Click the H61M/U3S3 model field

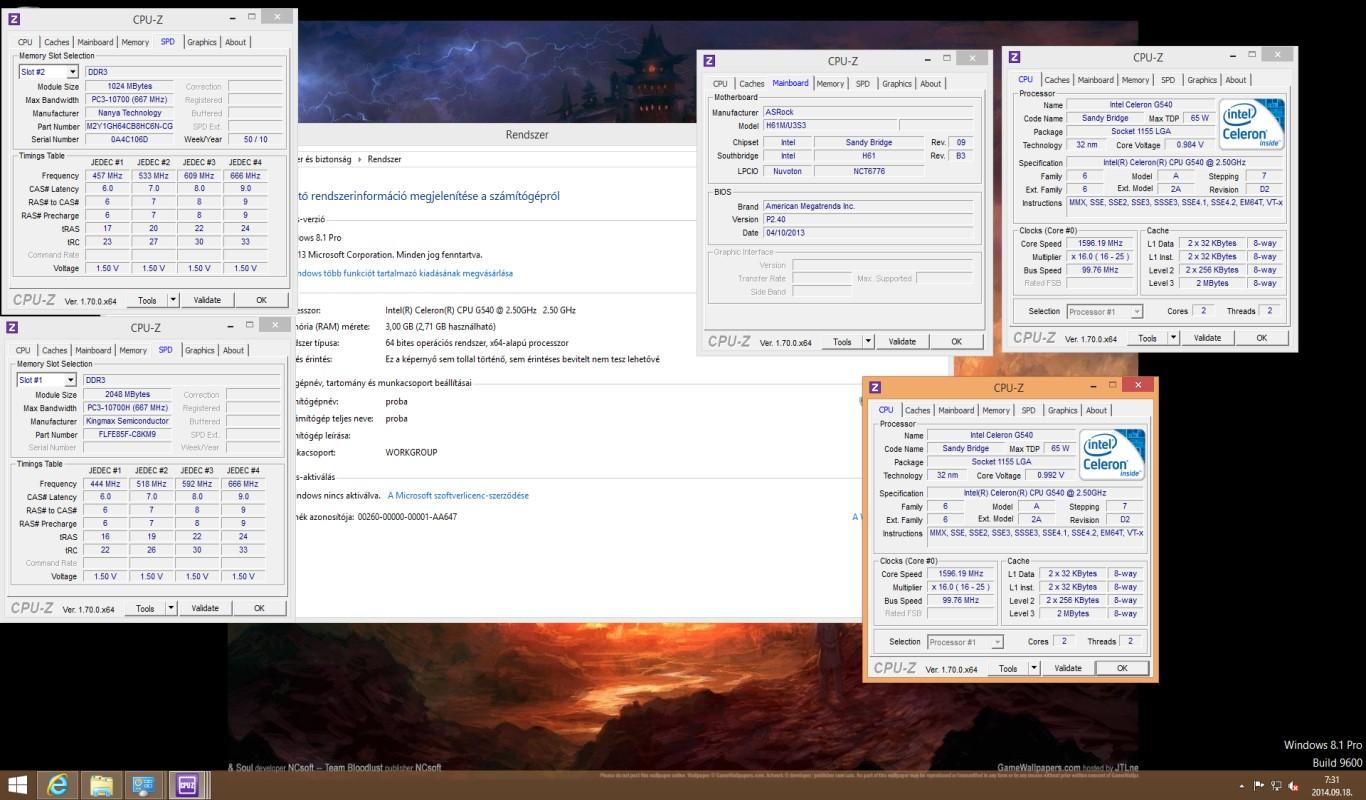(x=828, y=125)
